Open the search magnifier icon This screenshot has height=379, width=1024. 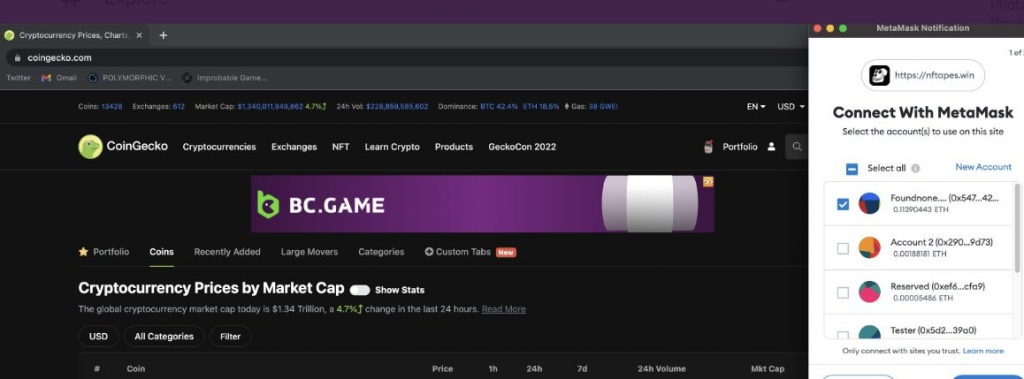tap(797, 146)
